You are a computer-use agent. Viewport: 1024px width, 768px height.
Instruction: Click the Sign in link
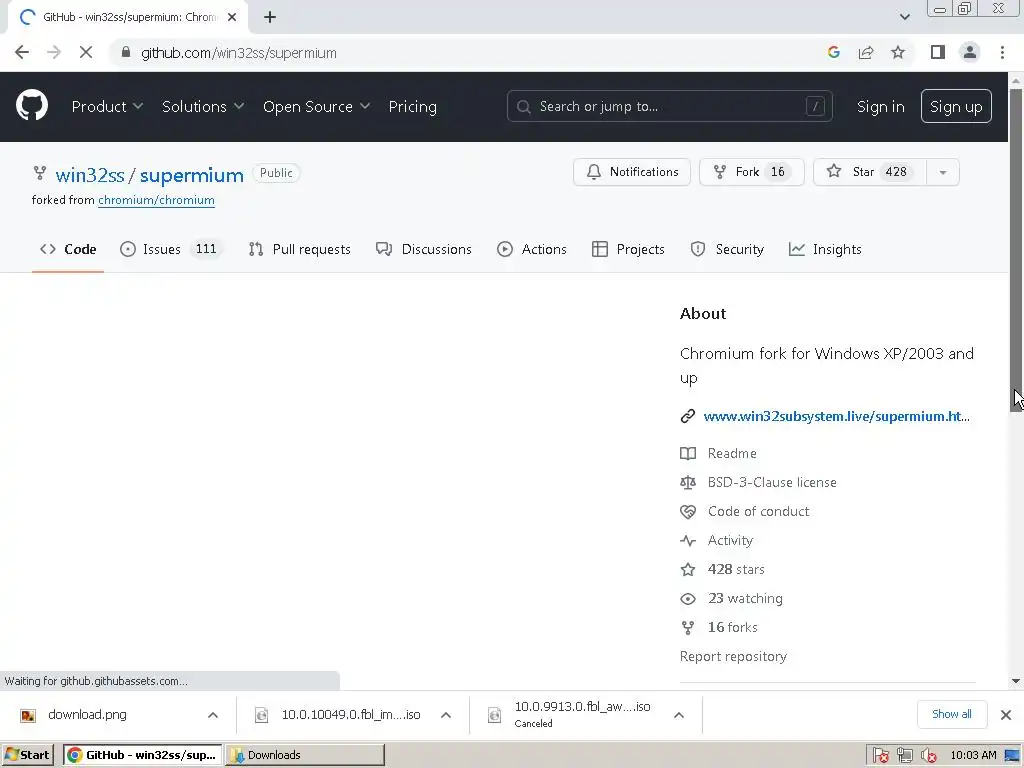(x=880, y=106)
